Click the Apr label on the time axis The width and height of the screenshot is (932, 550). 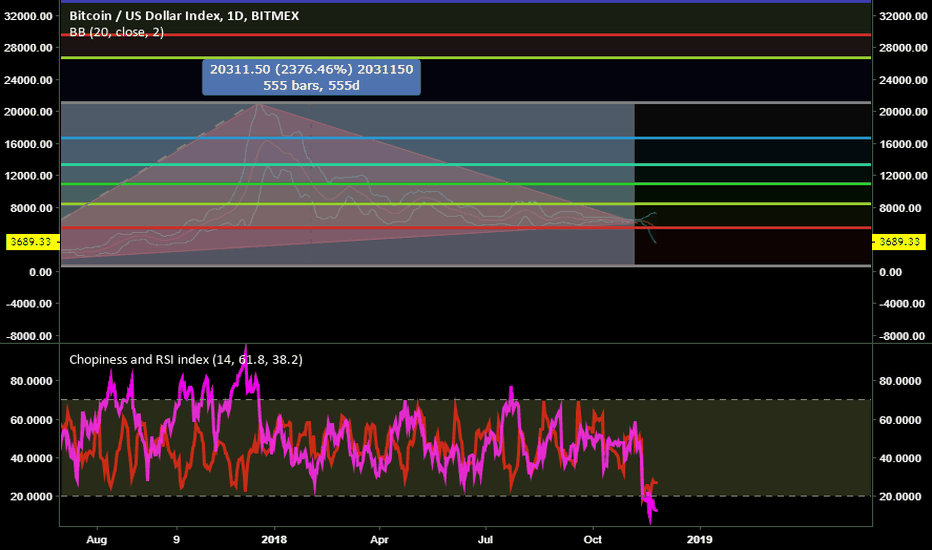(379, 540)
